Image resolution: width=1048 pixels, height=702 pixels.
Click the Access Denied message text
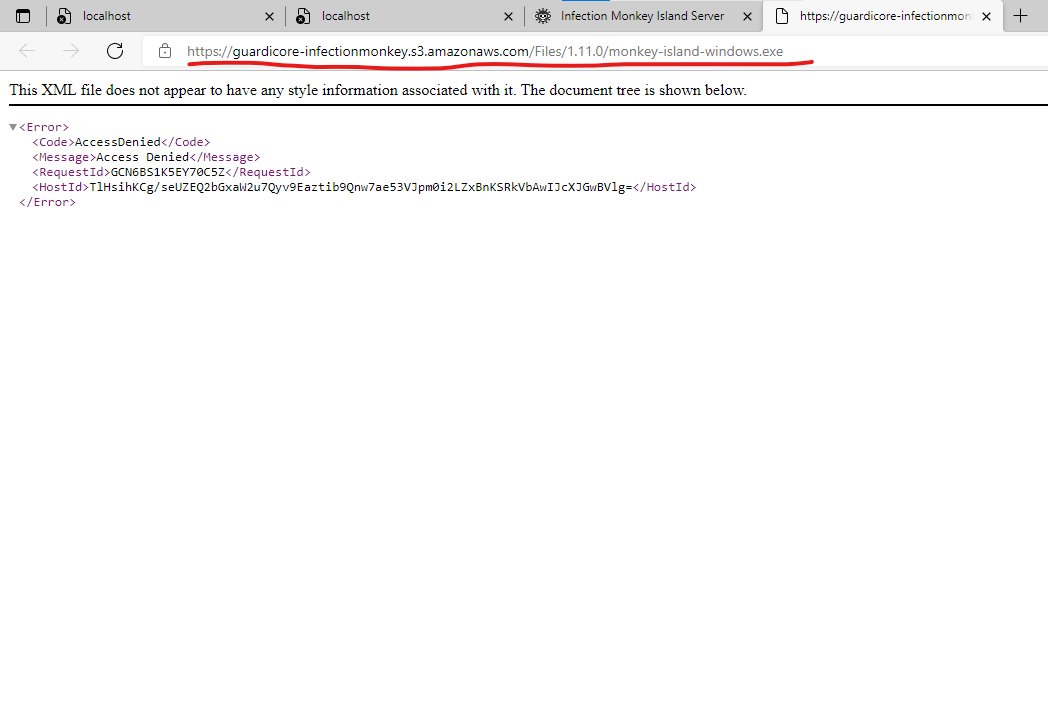click(142, 157)
